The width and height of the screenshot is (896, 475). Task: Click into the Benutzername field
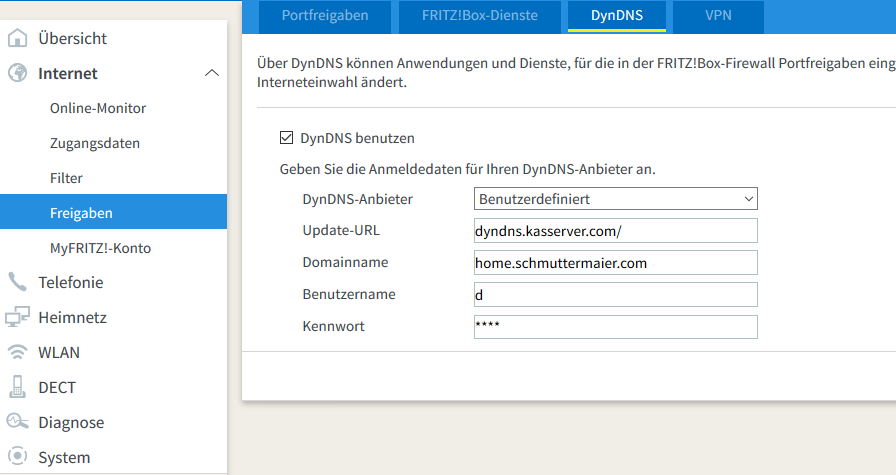tap(615, 295)
